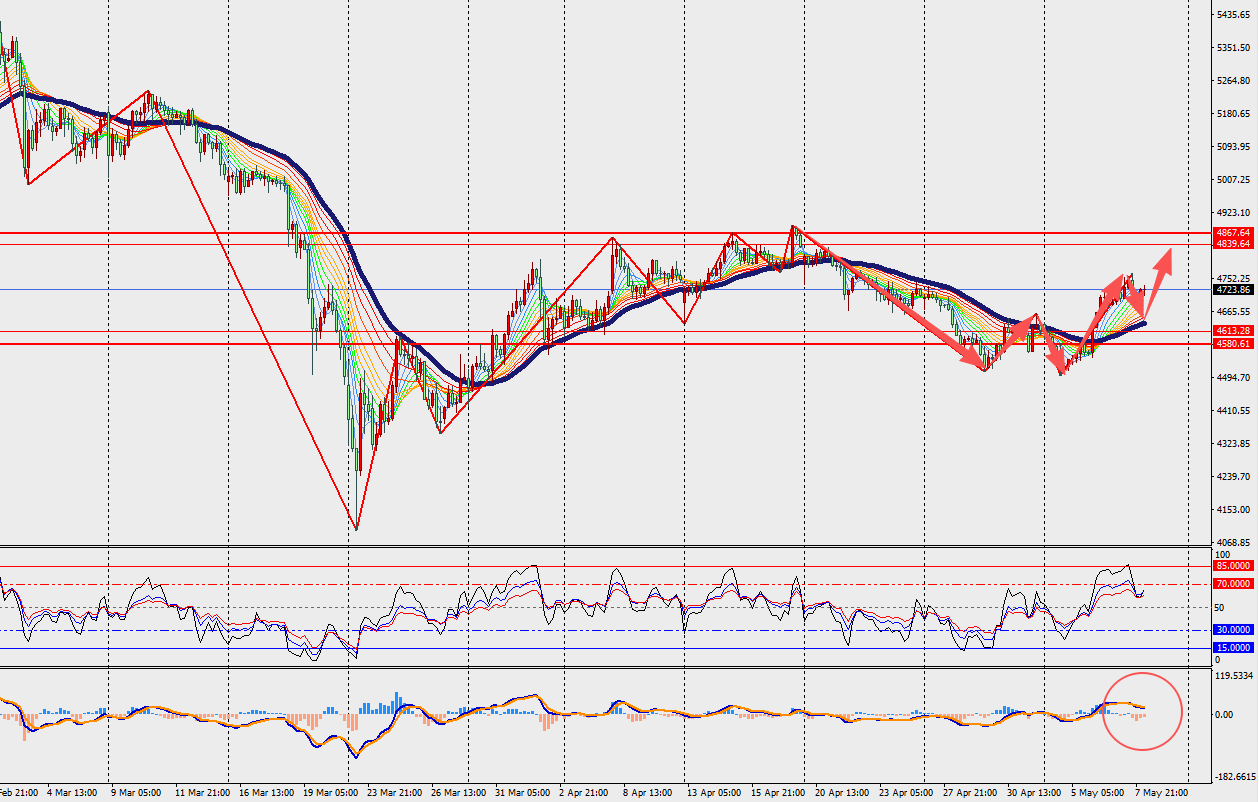Click the 5264.80 price axis label
The height and width of the screenshot is (802, 1259).
[1234, 81]
